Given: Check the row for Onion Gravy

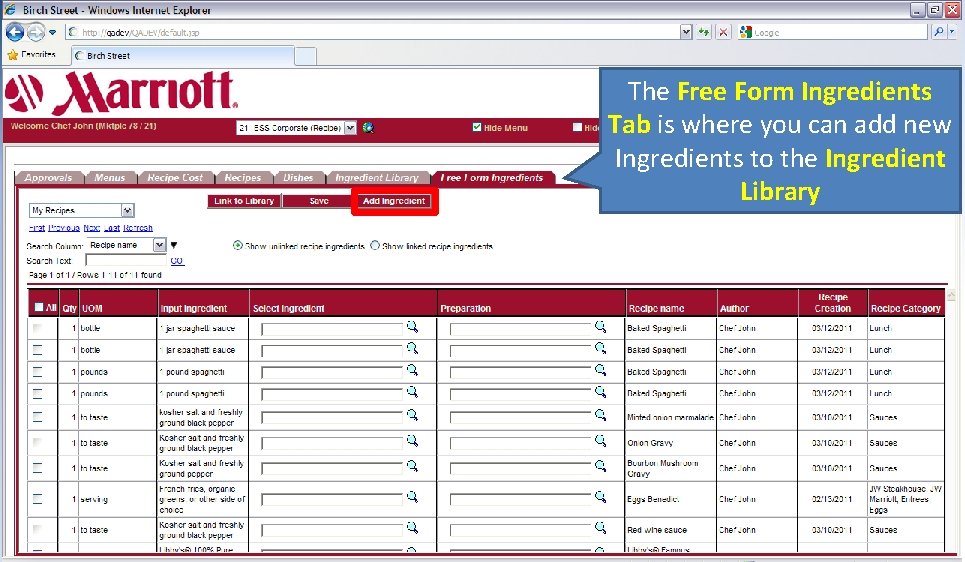Looking at the screenshot, I should click(38, 443).
